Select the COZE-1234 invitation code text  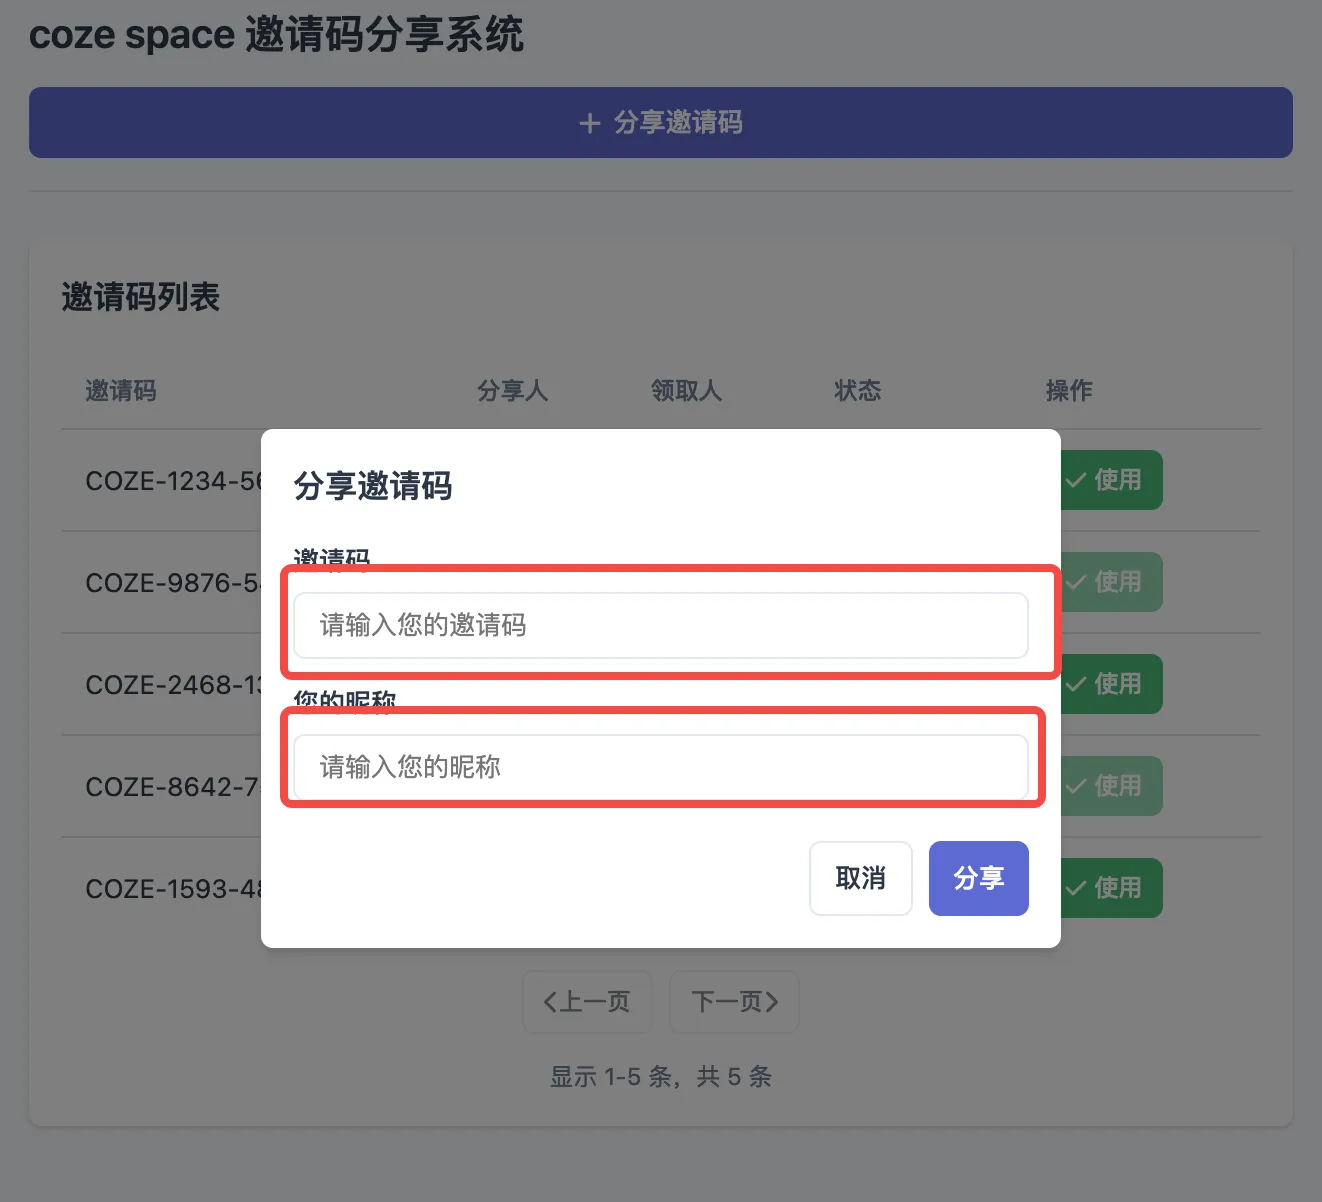point(173,481)
